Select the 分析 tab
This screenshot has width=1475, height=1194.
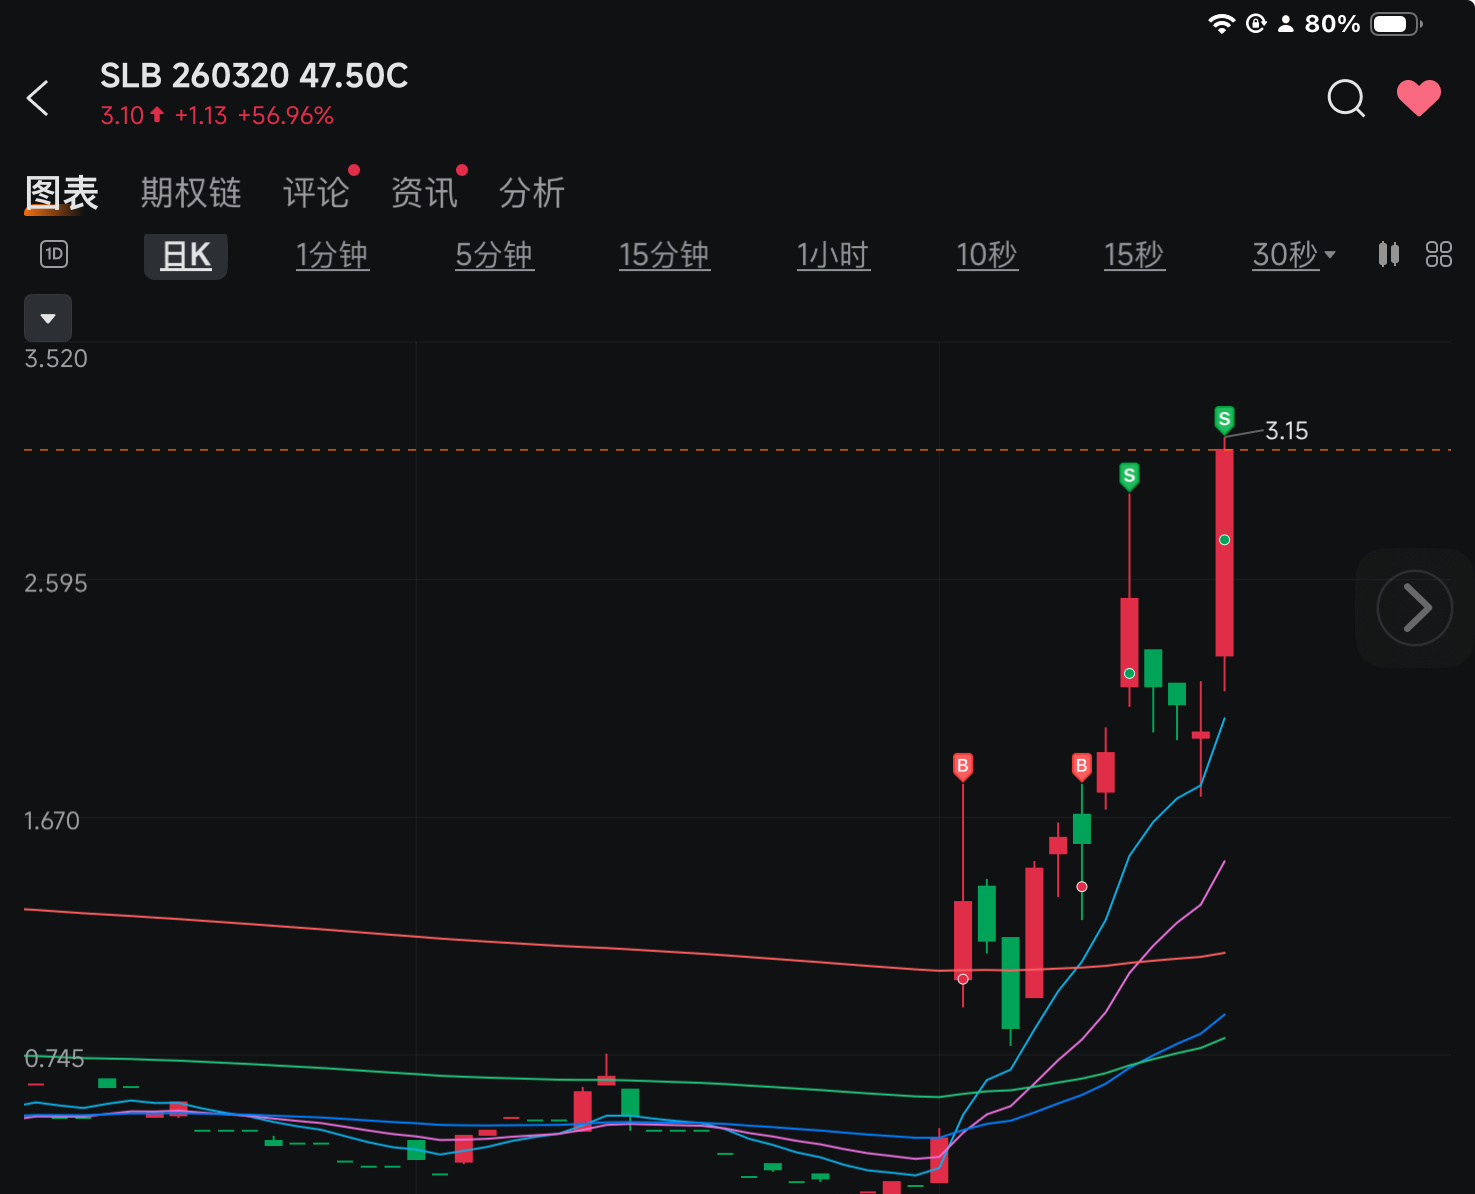(x=532, y=193)
